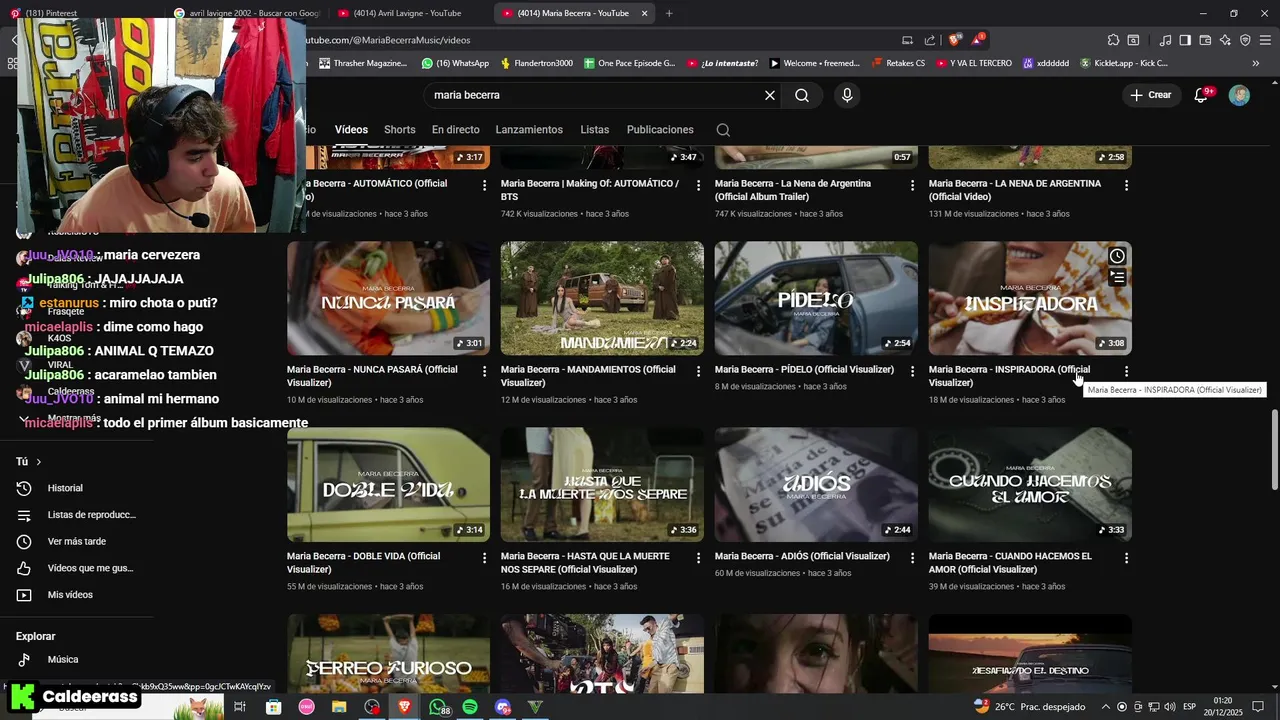Image resolution: width=1280 pixels, height=720 pixels.
Task: Toggle the Brave sidebar panel icon
Action: pyautogui.click(x=1185, y=40)
